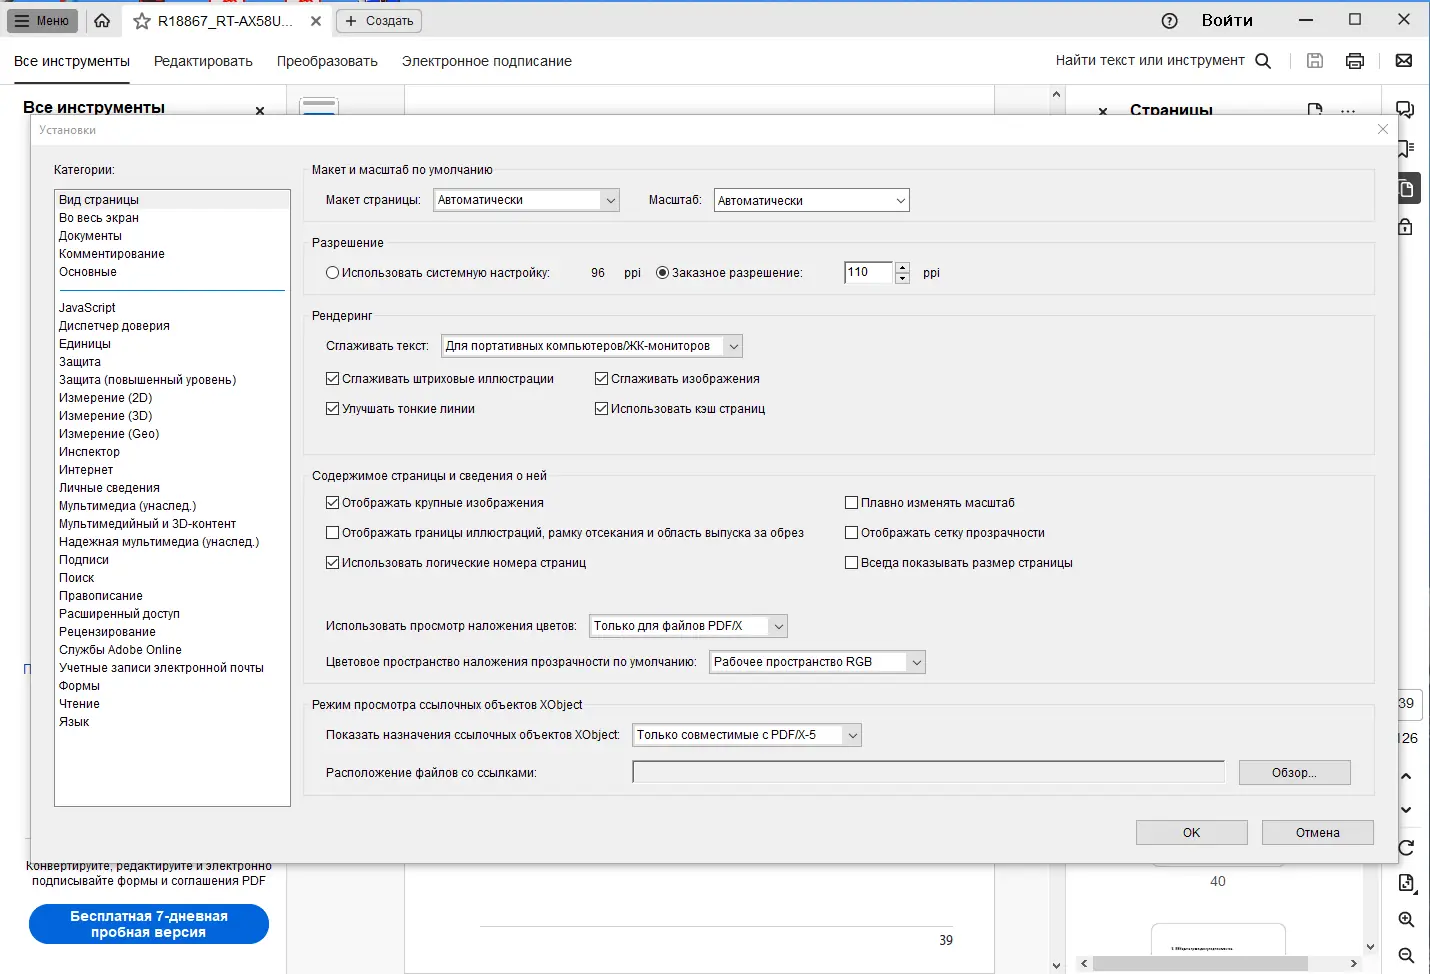
Task: Open the Меню hamburger button
Action: [43, 20]
